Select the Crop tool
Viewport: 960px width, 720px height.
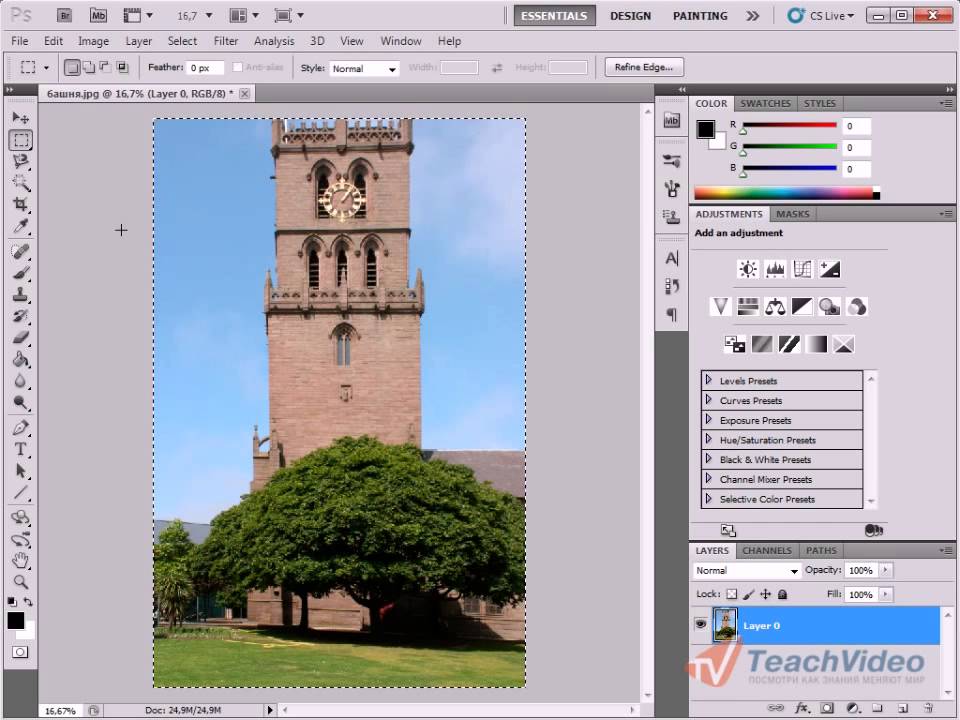(x=20, y=204)
